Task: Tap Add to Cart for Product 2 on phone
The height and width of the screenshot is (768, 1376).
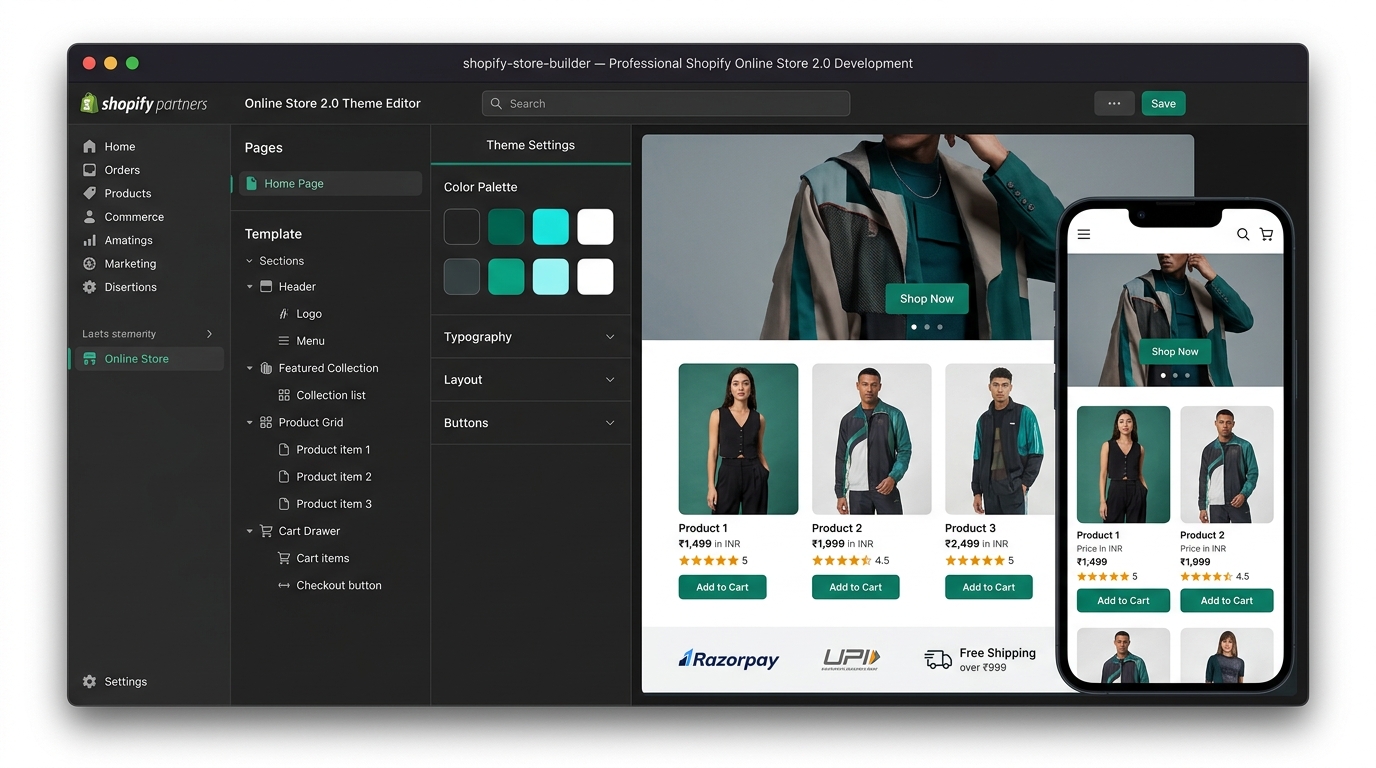Action: coord(1227,601)
